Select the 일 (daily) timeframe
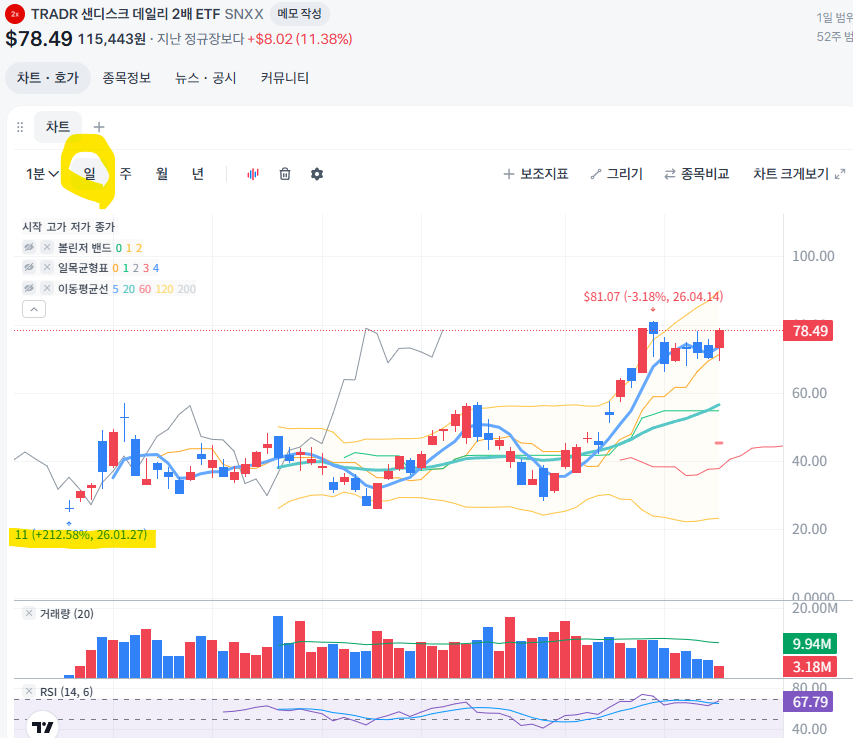This screenshot has width=853, height=738. point(89,174)
